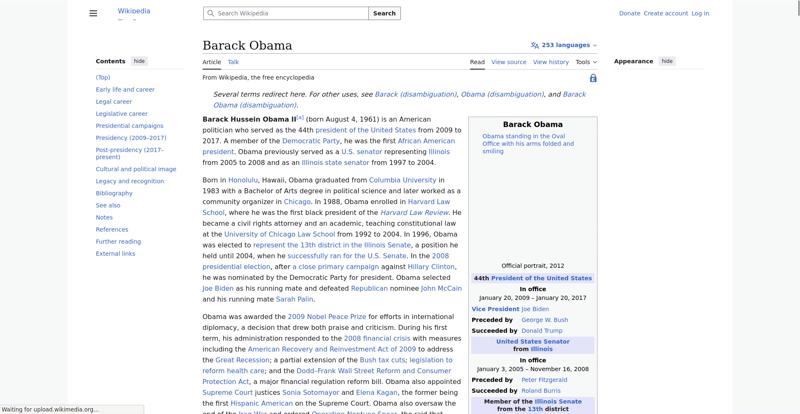Hide the Appearance panel

coord(667,61)
